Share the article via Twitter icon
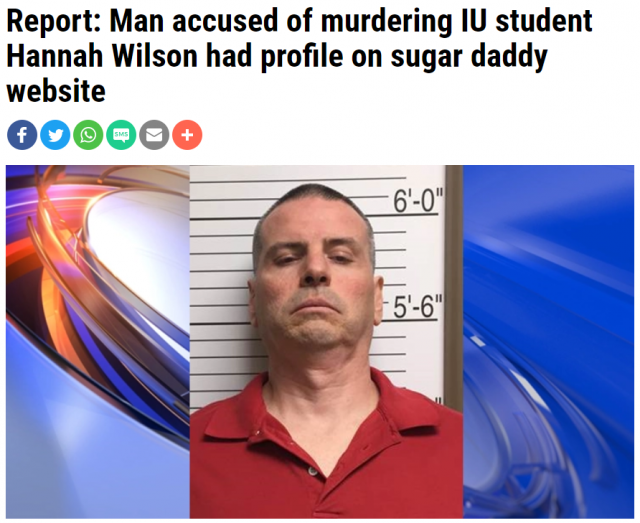This screenshot has height=523, width=640. (x=55, y=135)
